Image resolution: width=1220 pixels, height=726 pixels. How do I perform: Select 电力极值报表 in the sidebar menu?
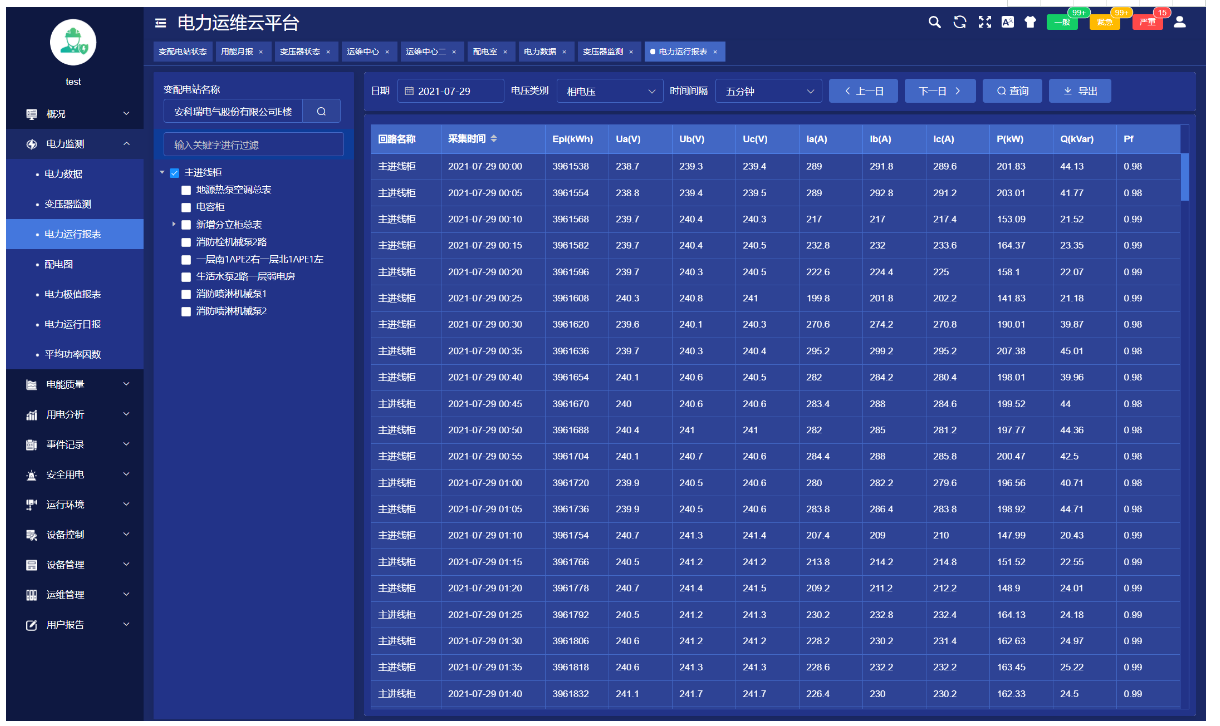click(x=73, y=295)
